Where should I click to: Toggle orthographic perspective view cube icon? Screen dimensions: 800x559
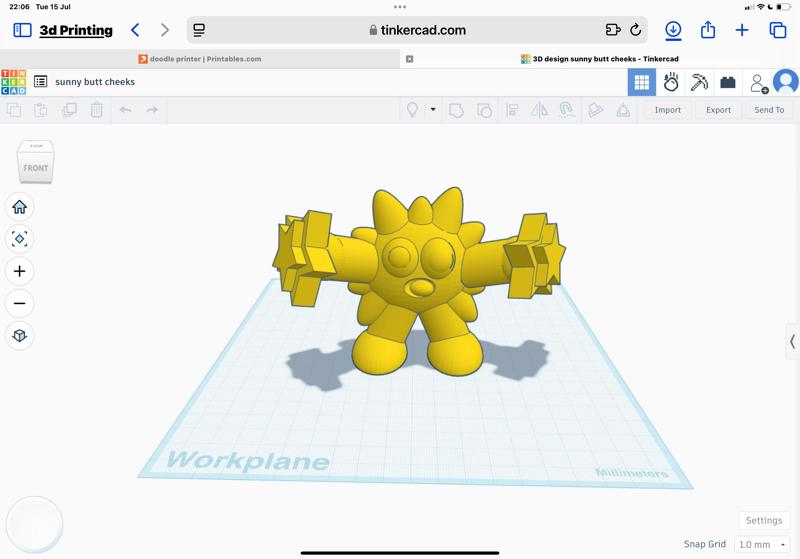point(19,336)
